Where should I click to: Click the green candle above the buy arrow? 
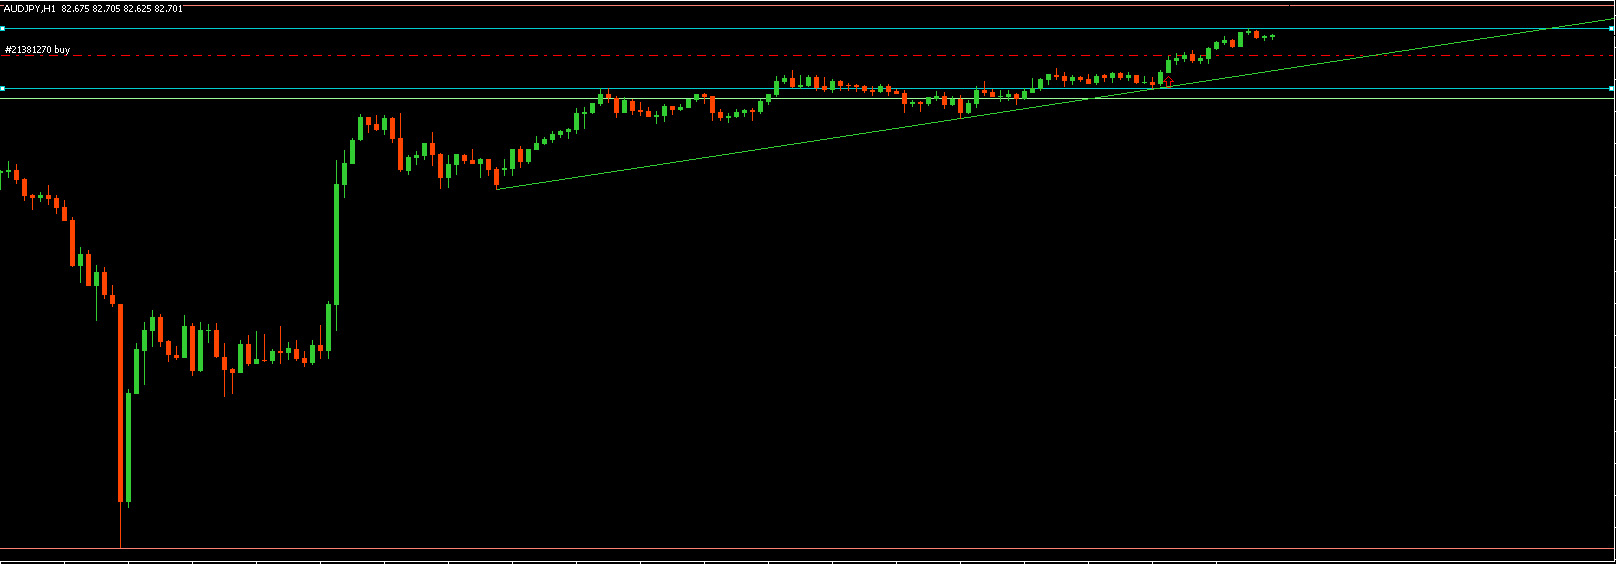click(x=1168, y=66)
